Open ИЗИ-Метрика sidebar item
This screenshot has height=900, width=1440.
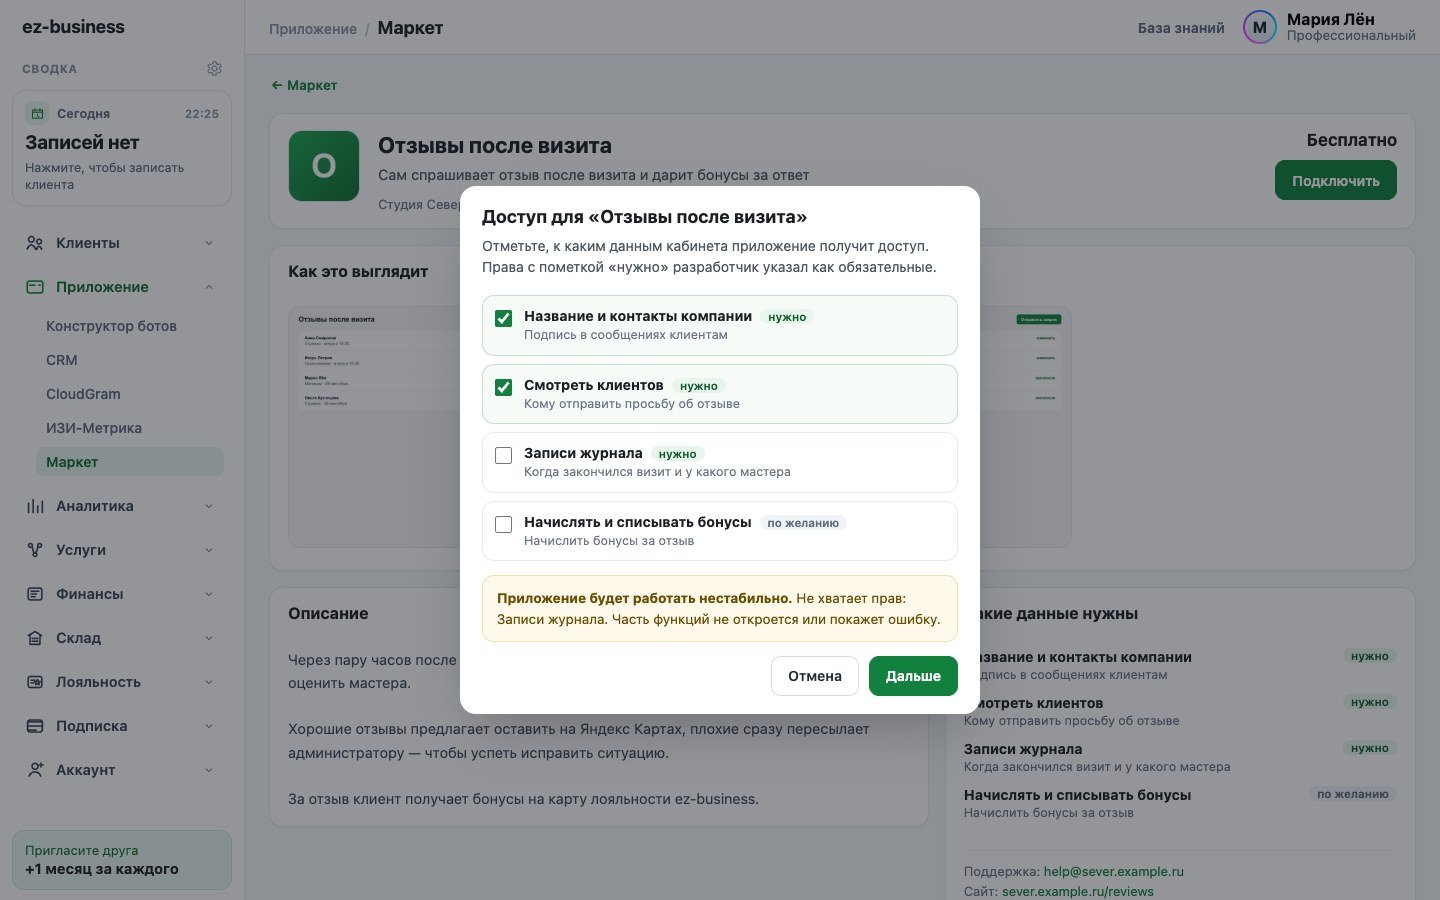pyautogui.click(x=130, y=428)
